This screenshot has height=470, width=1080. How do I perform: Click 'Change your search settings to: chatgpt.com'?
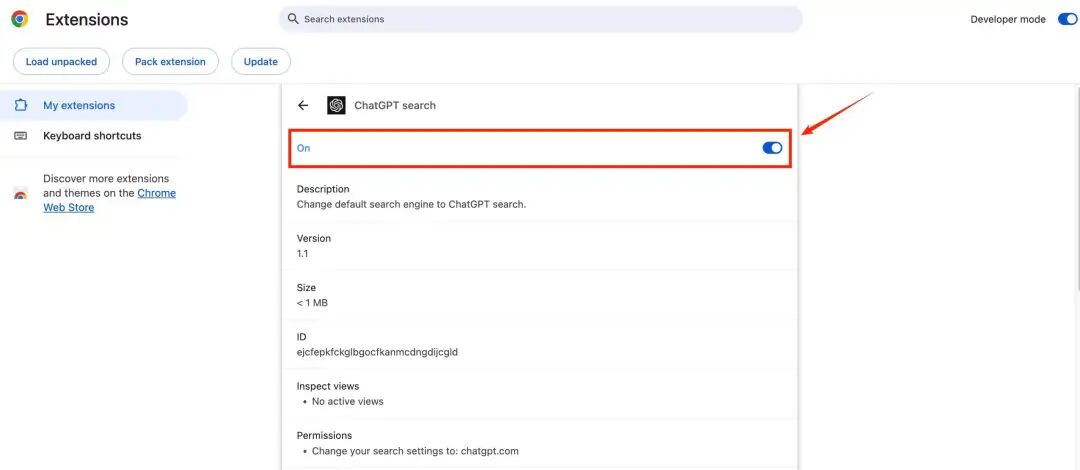(415, 451)
